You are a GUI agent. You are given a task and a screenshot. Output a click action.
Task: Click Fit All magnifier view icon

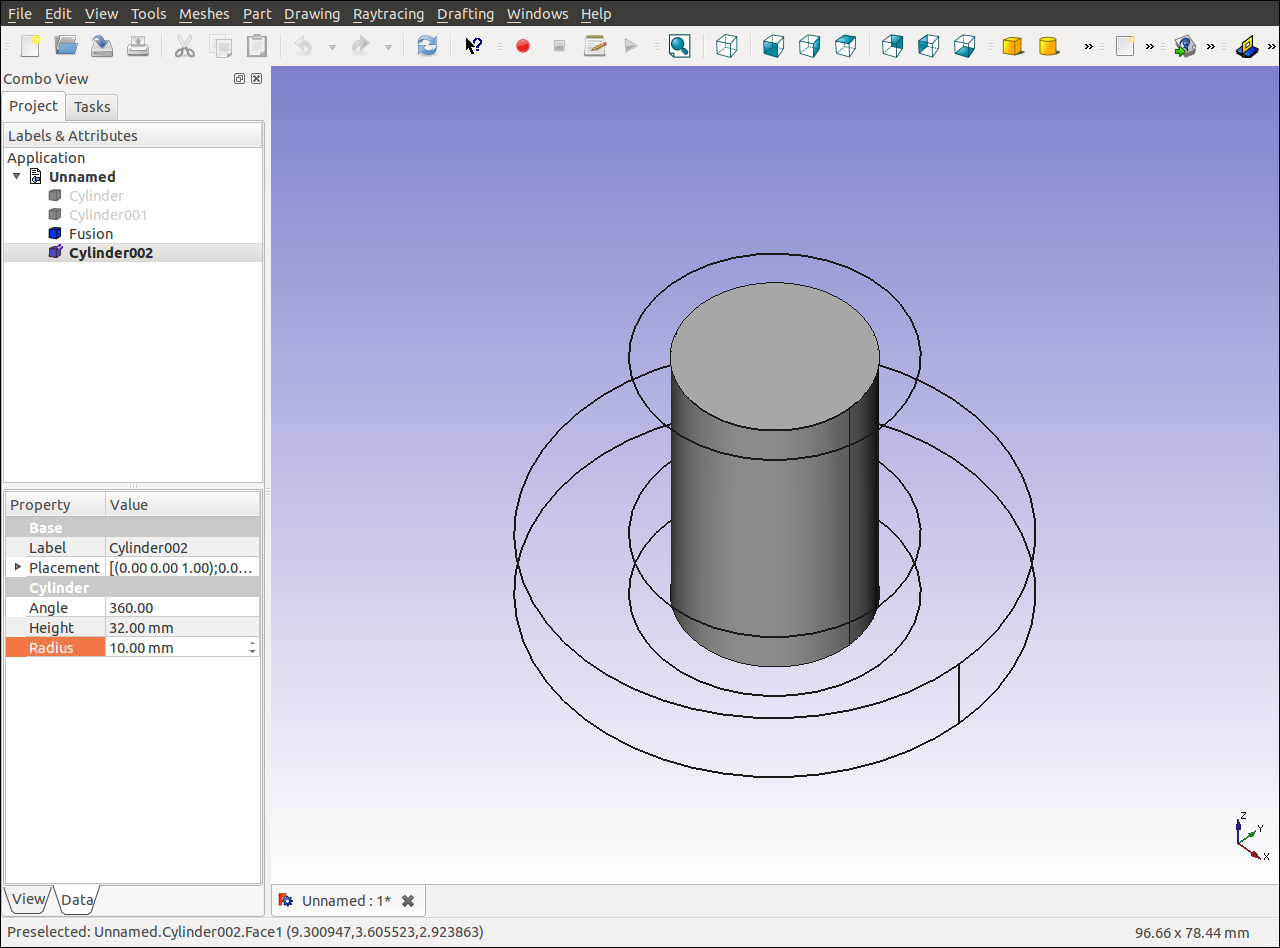[679, 46]
